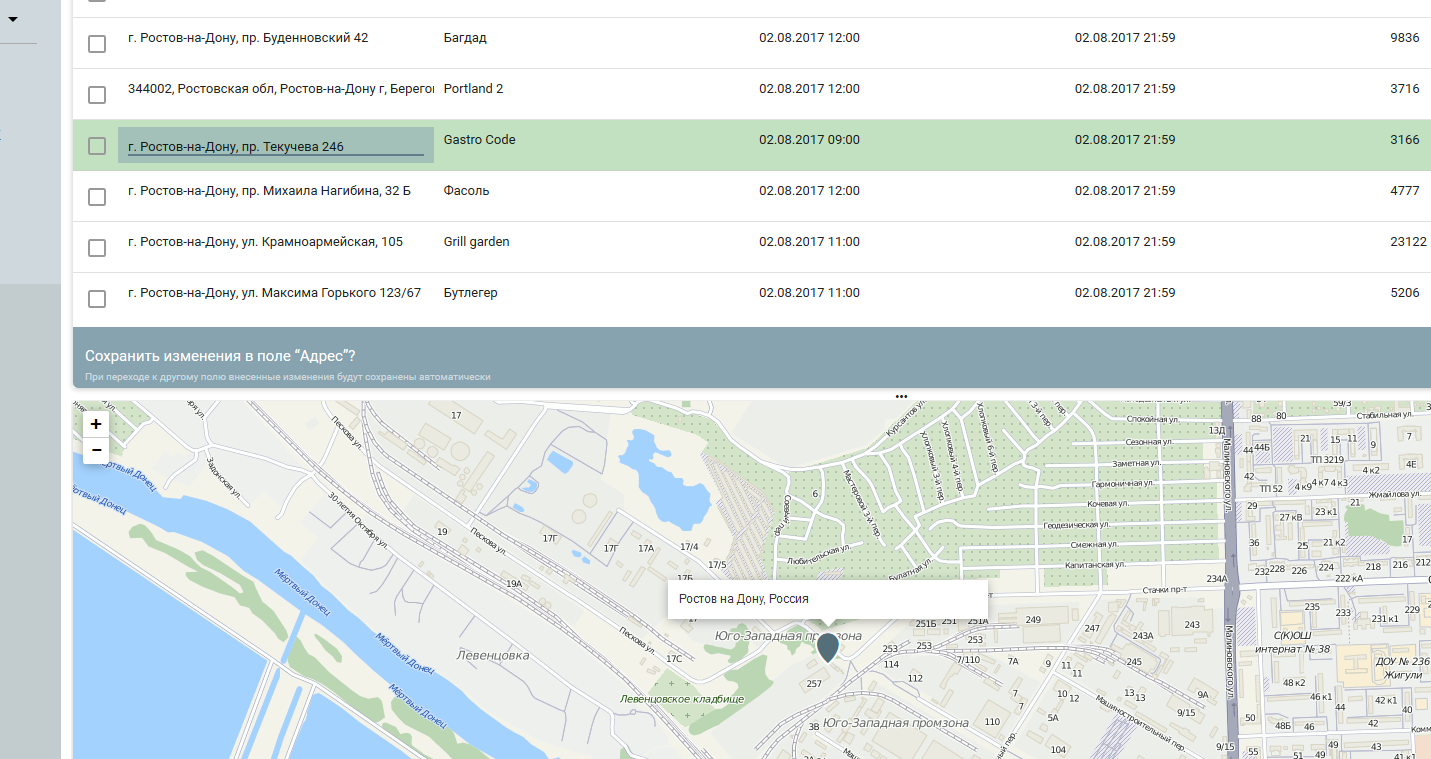The width and height of the screenshot is (1431, 759).
Task: Tick checkbox for Буденновский 42 row
Action: click(x=97, y=44)
